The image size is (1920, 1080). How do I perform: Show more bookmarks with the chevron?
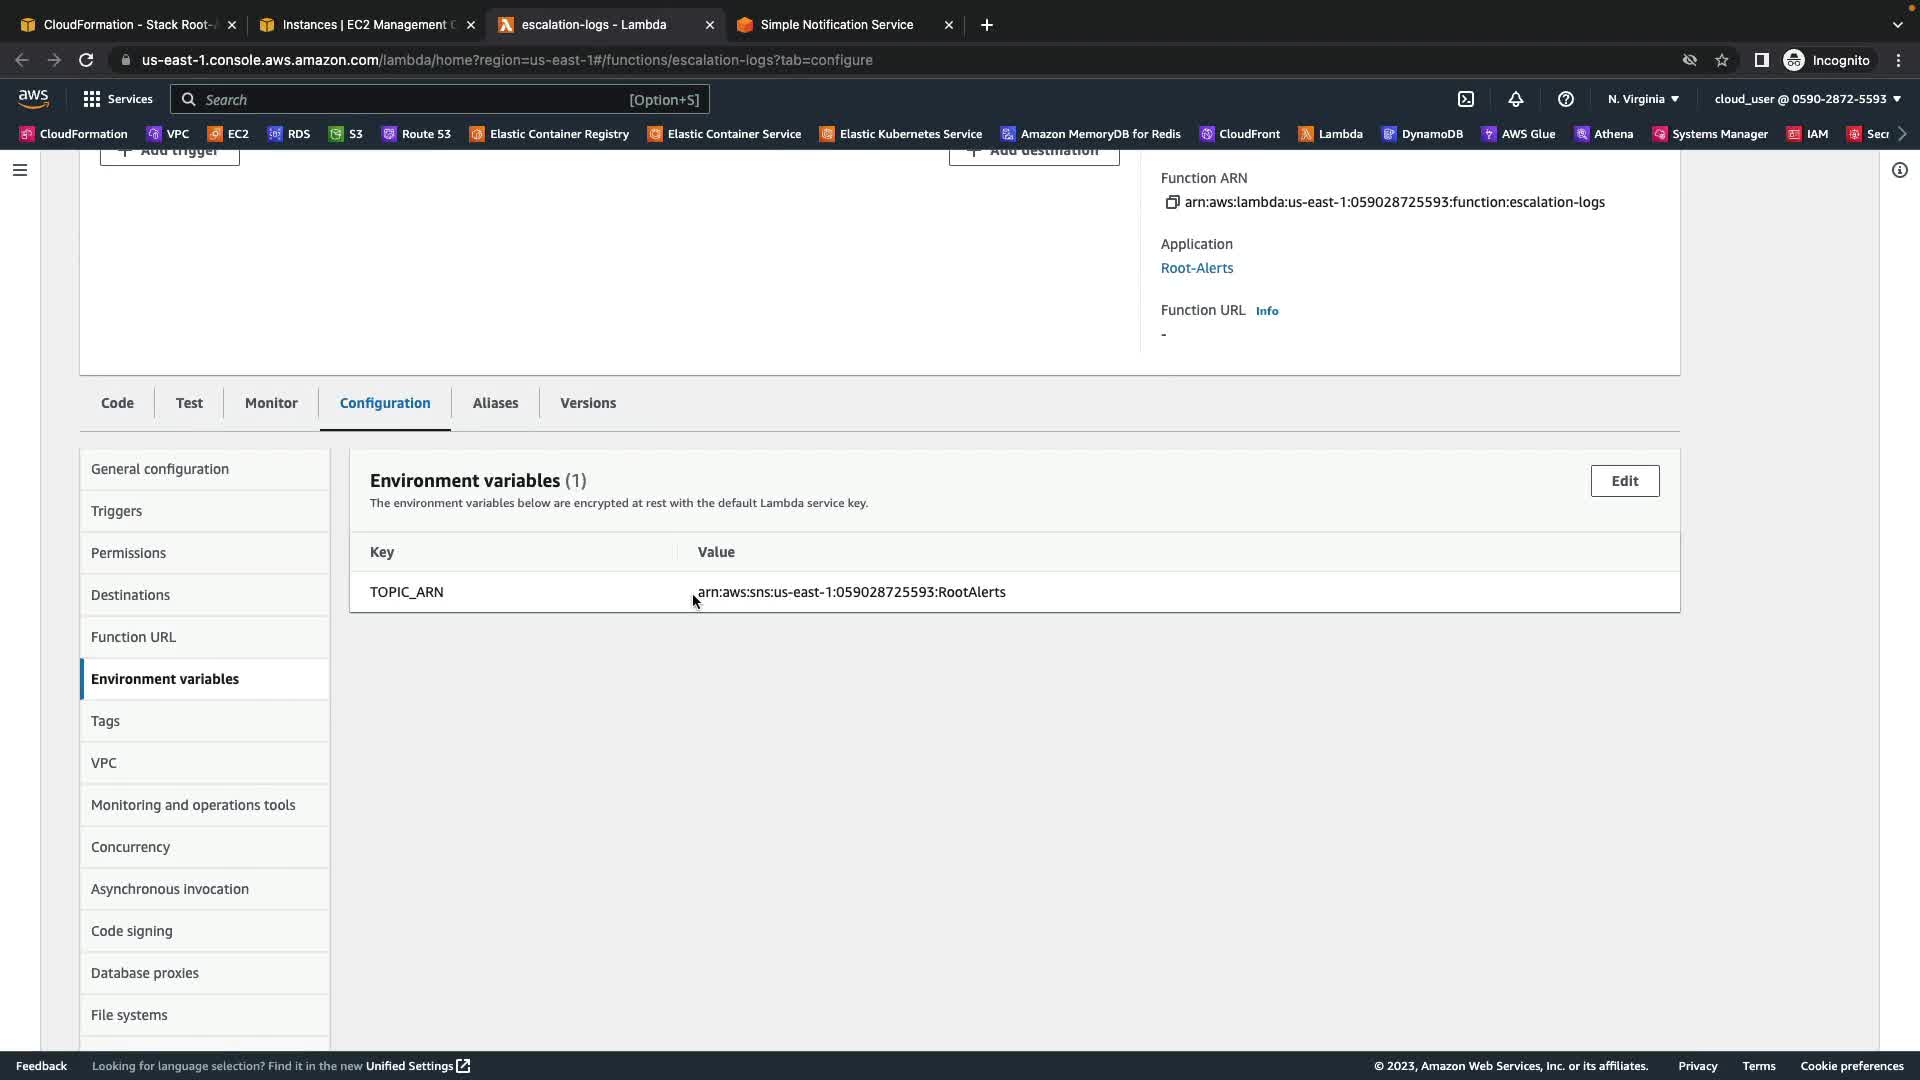[1902, 134]
